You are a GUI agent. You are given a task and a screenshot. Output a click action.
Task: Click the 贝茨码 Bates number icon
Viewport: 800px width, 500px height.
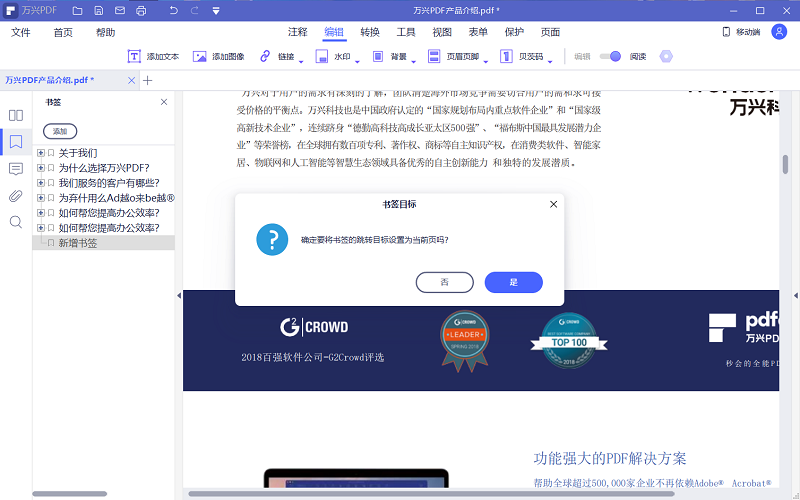coord(506,56)
